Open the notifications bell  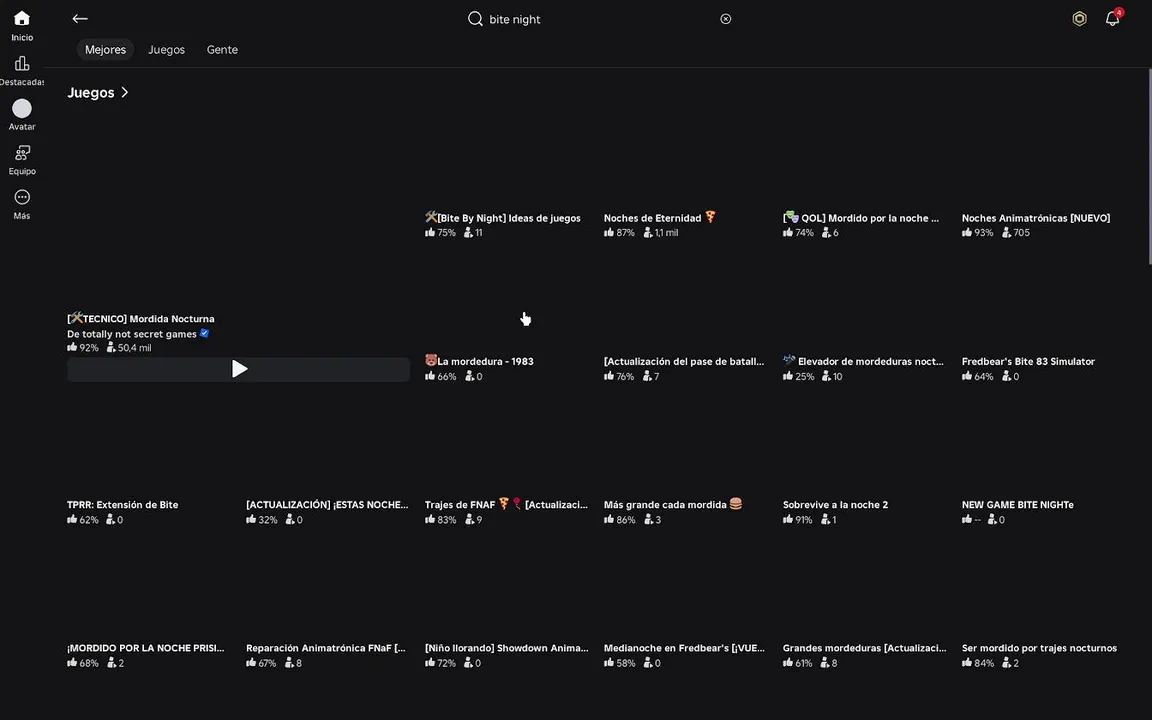click(1112, 19)
